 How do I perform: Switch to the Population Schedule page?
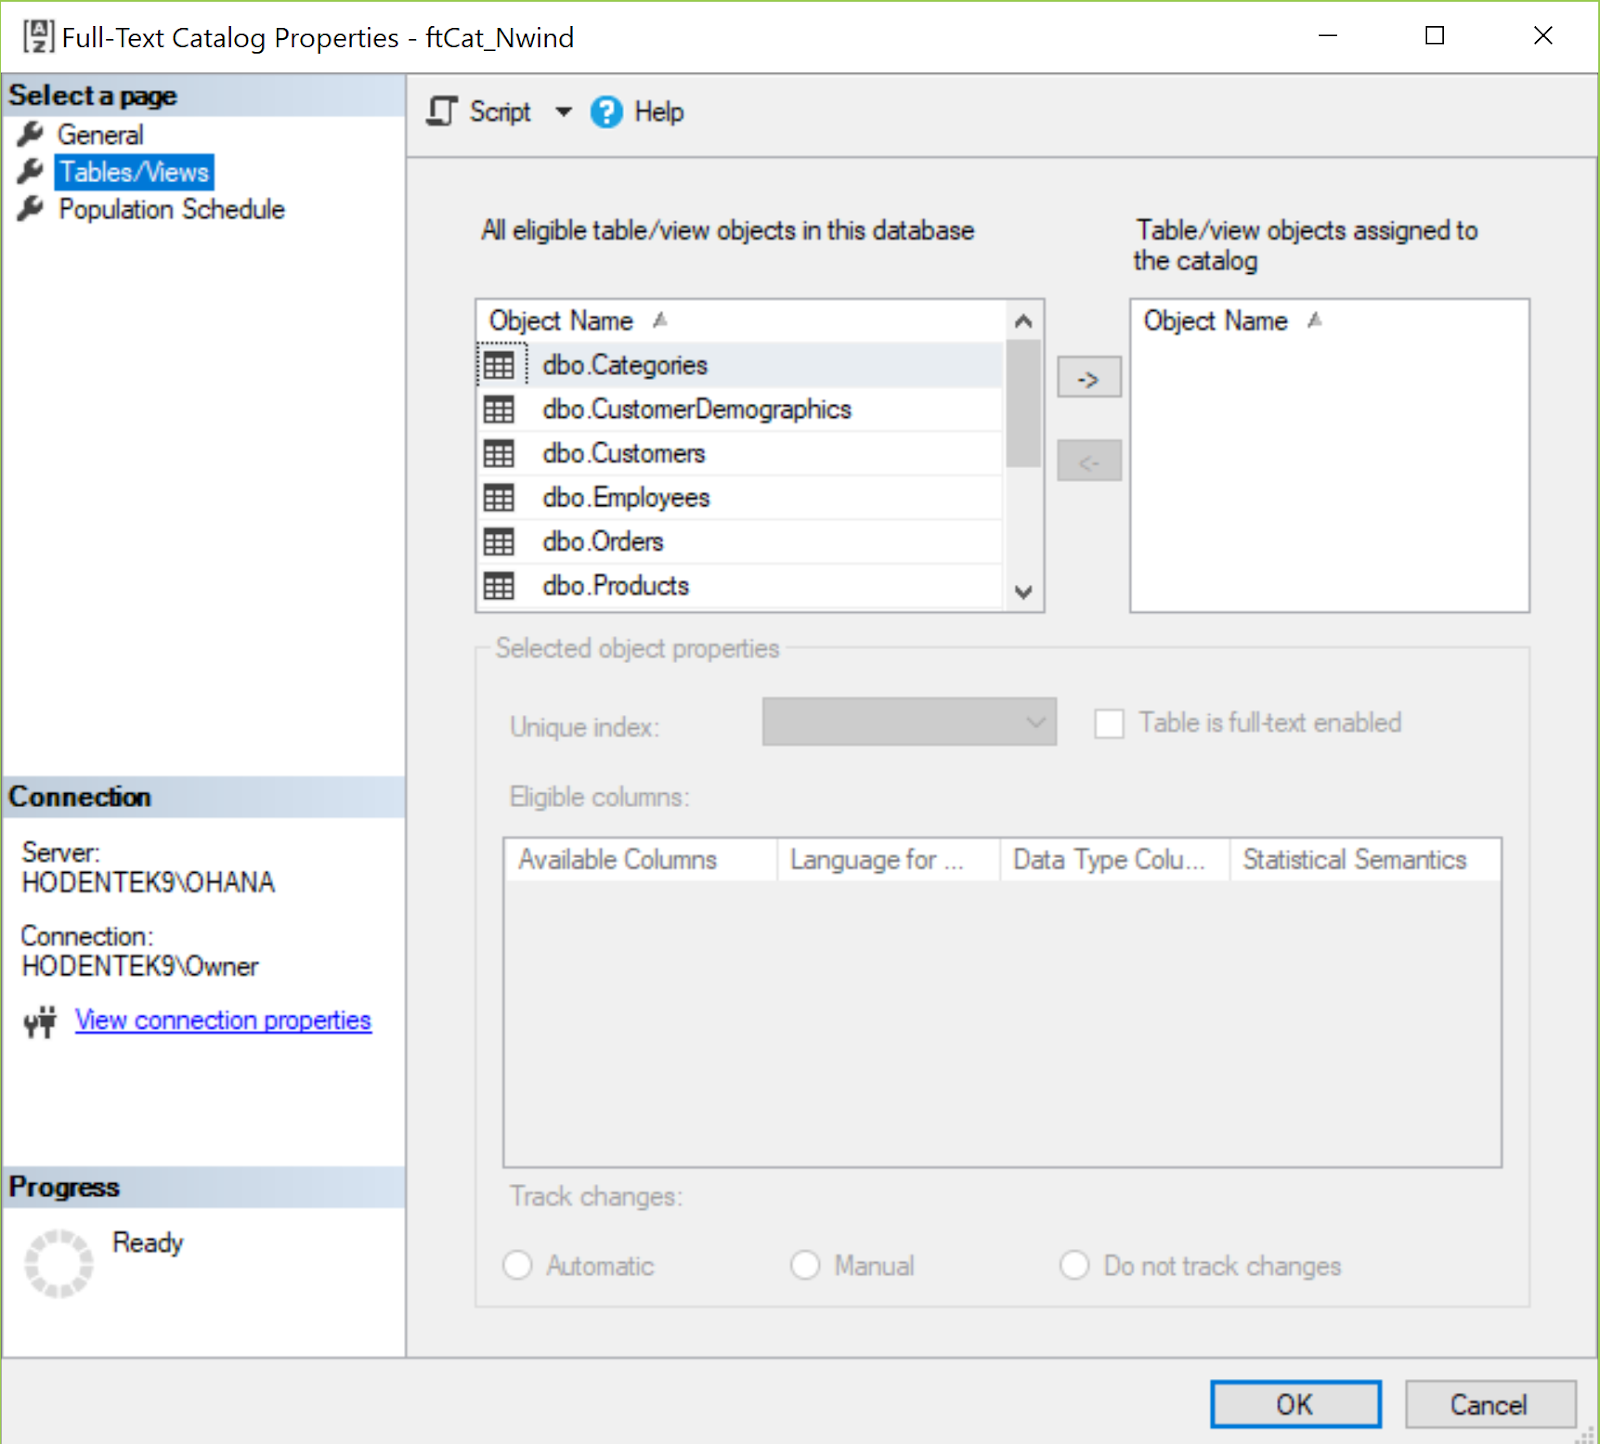[171, 209]
